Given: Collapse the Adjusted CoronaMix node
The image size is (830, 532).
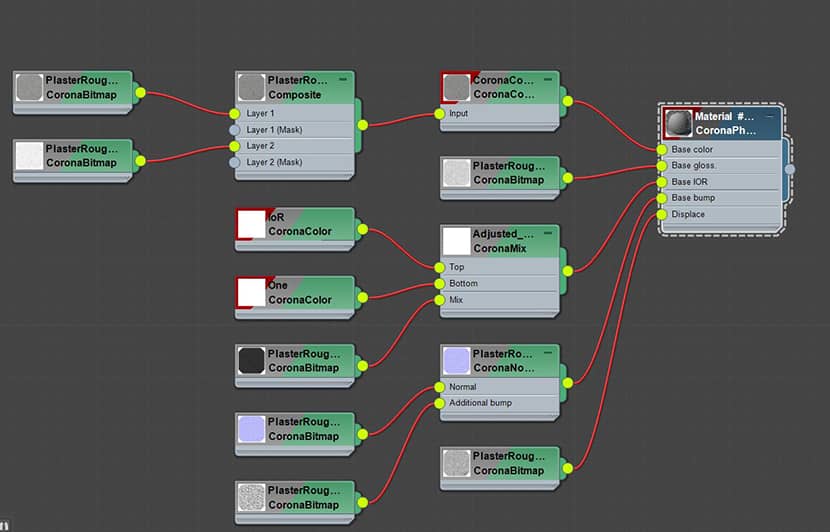Looking at the screenshot, I should tap(548, 233).
